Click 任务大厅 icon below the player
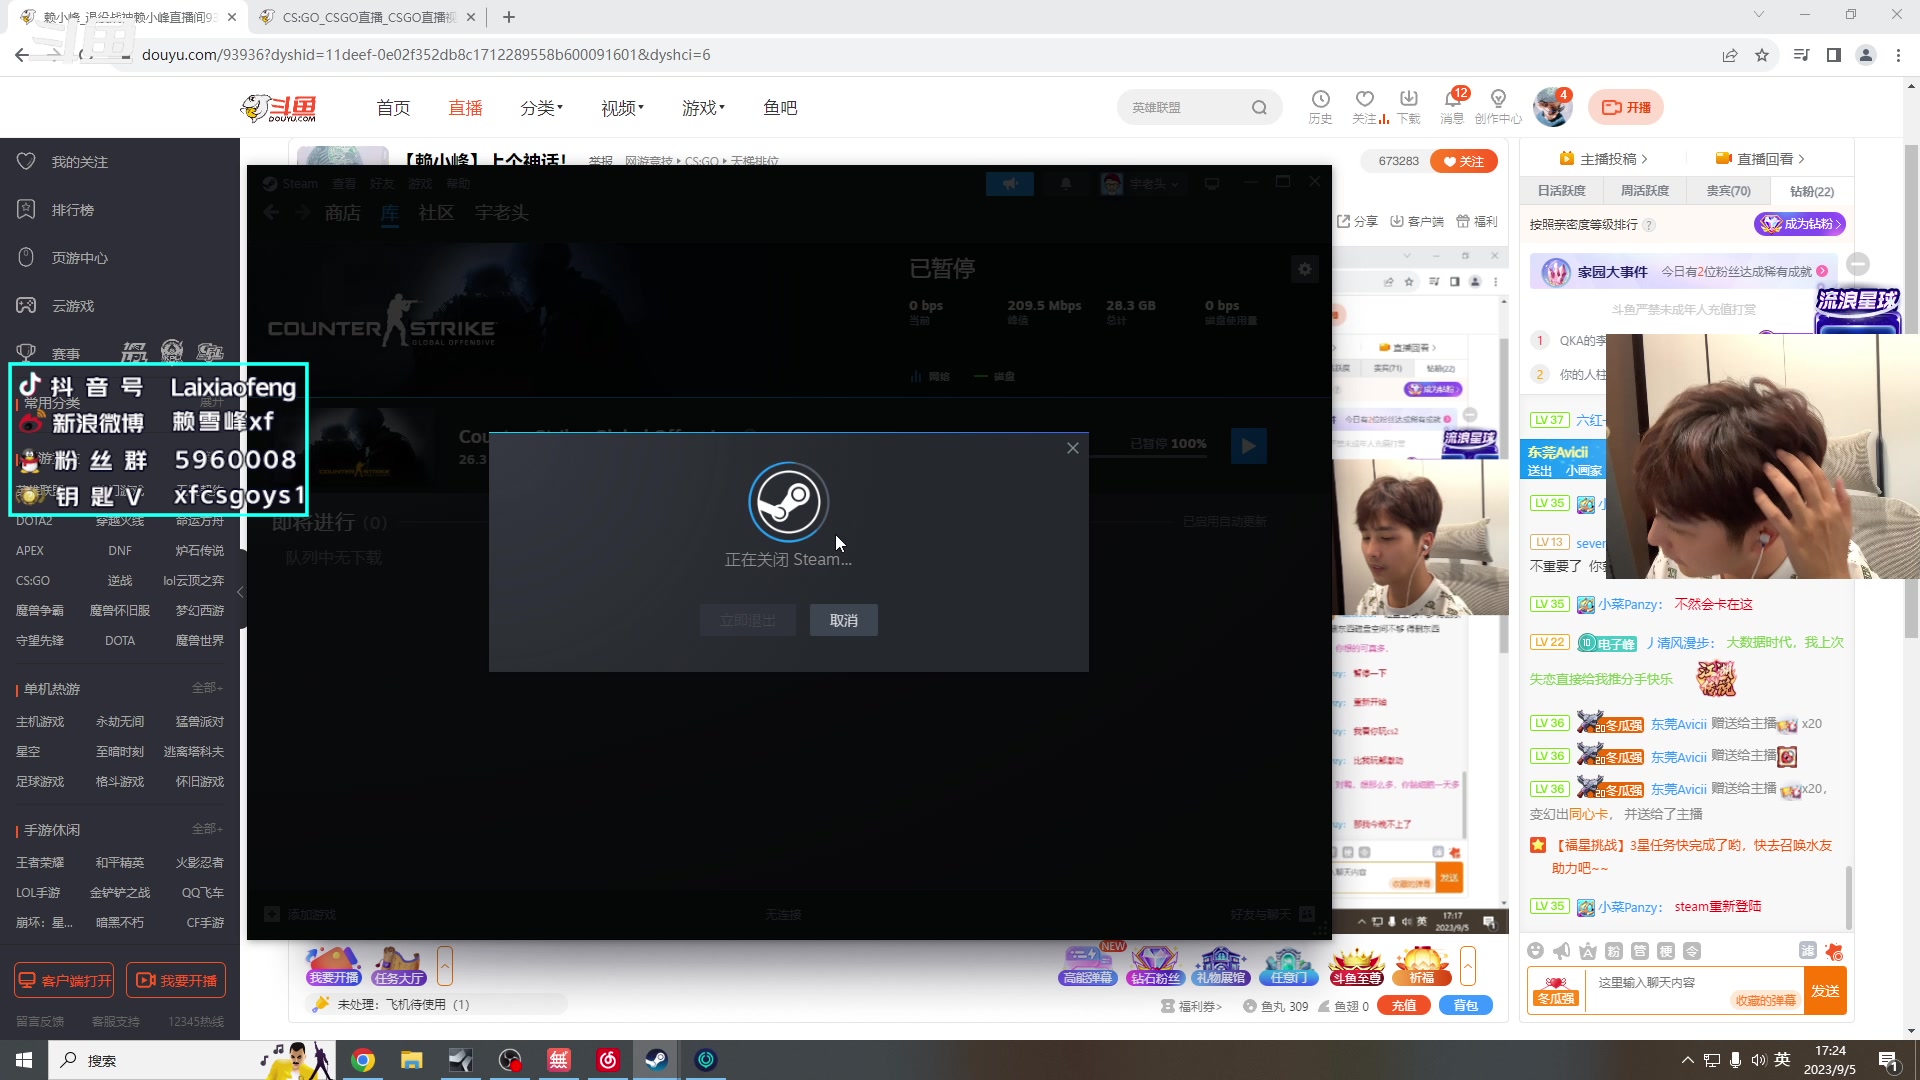This screenshot has height=1080, width=1920. pyautogui.click(x=398, y=965)
